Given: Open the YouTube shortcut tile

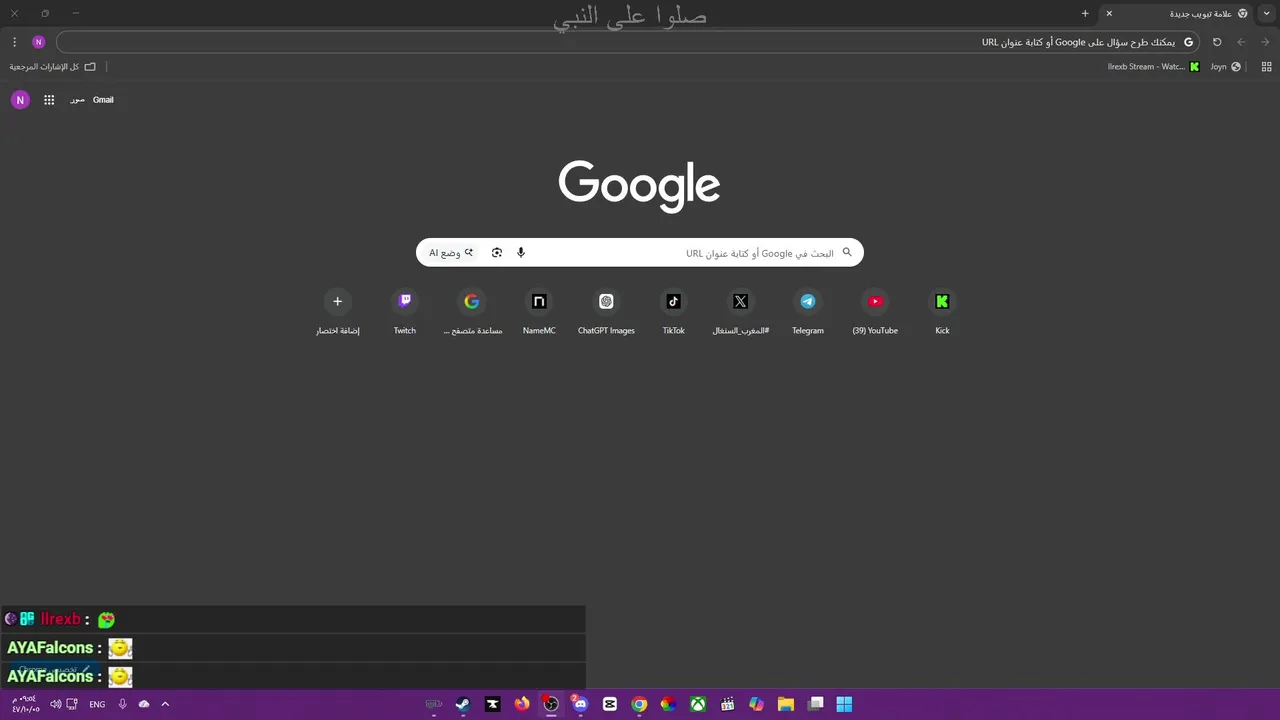Looking at the screenshot, I should (x=875, y=301).
